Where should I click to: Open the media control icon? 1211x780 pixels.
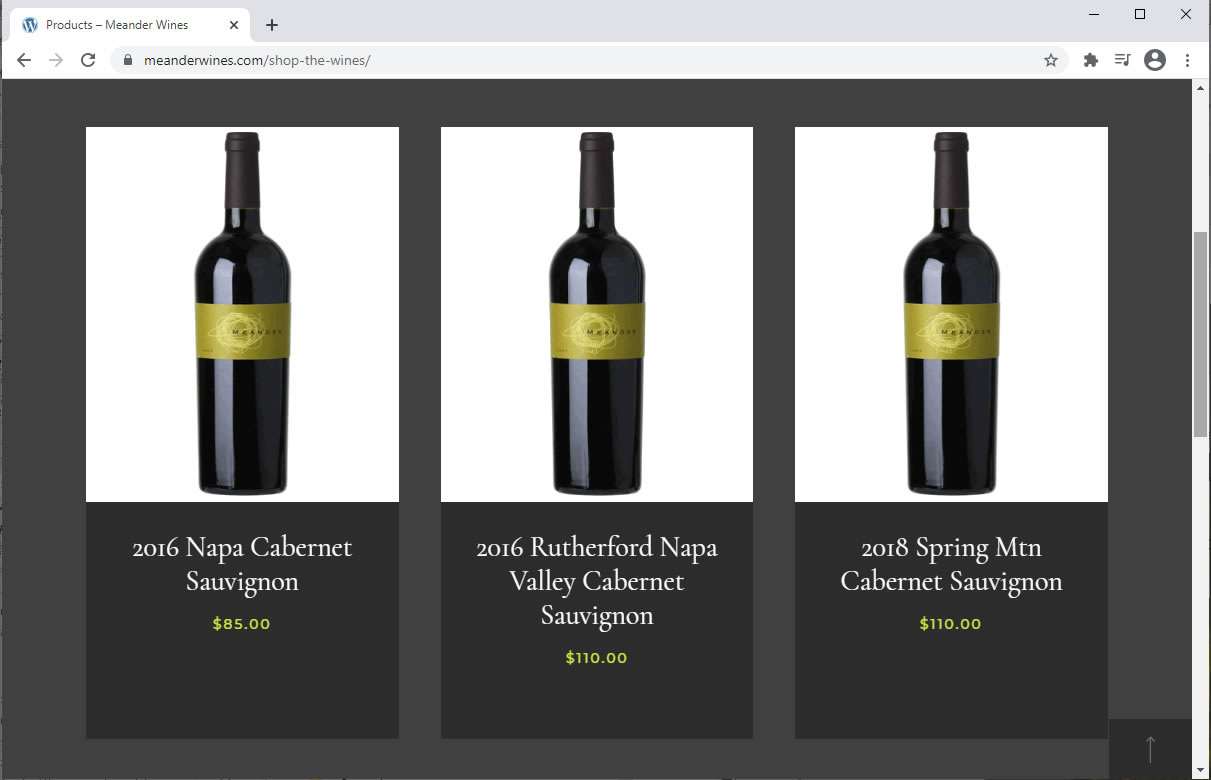(x=1122, y=60)
